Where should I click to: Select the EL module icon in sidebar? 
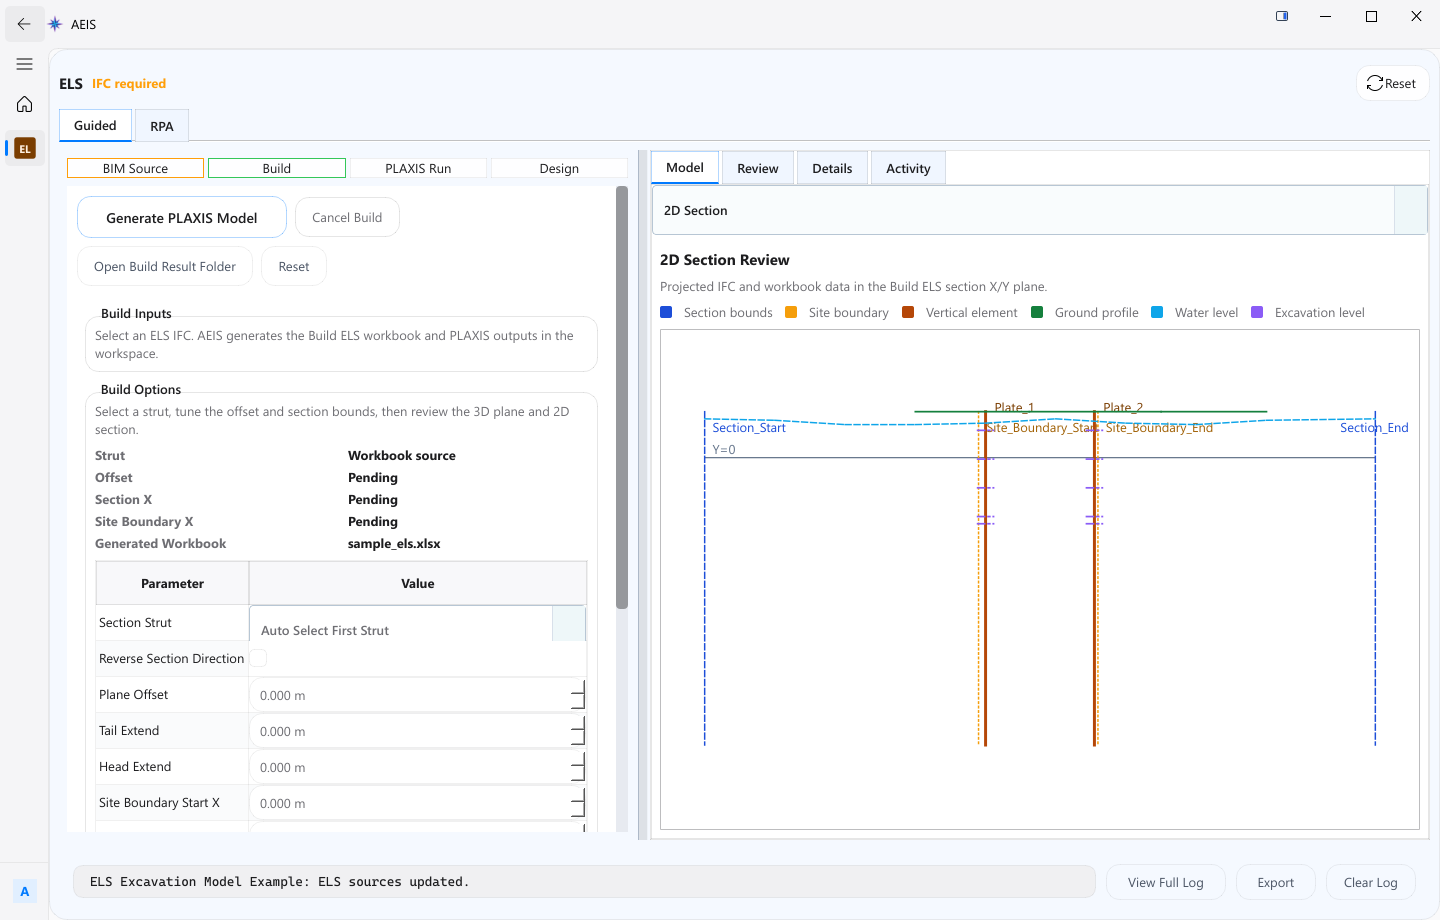25,149
